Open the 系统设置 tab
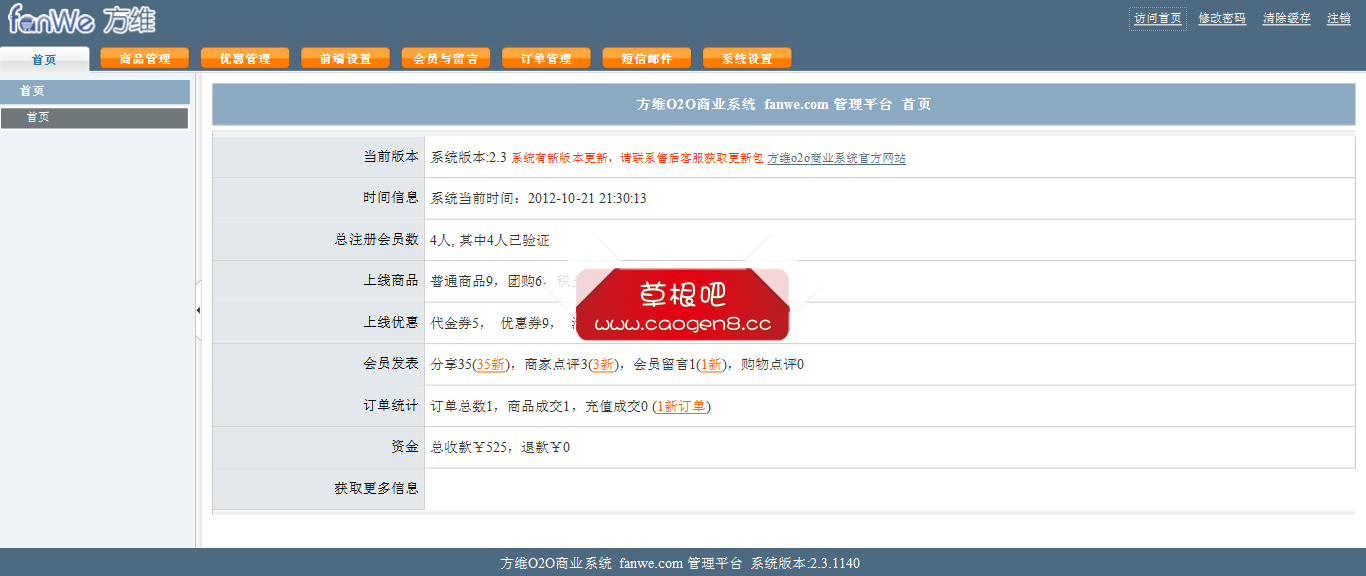Screen dimensions: 1366x576 pyautogui.click(x=746, y=57)
